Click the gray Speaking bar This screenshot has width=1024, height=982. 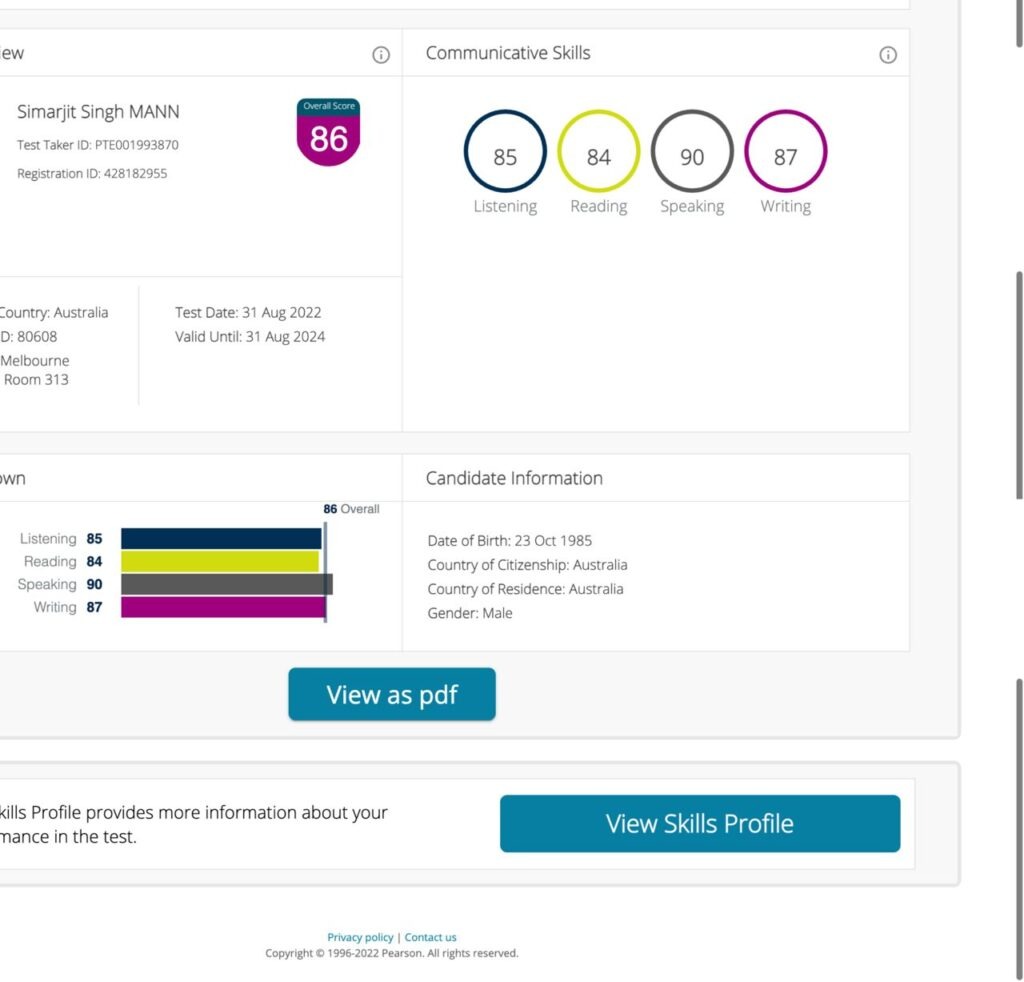click(226, 584)
